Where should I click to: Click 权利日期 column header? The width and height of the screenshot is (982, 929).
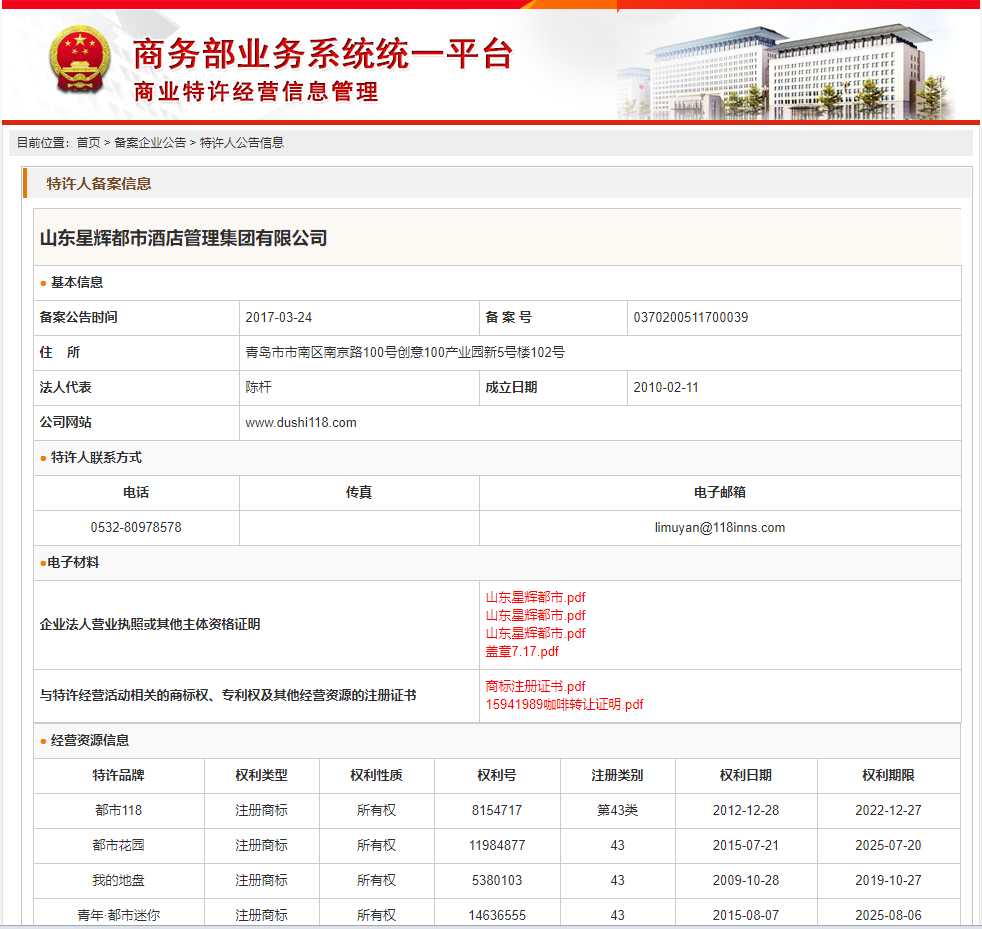746,776
